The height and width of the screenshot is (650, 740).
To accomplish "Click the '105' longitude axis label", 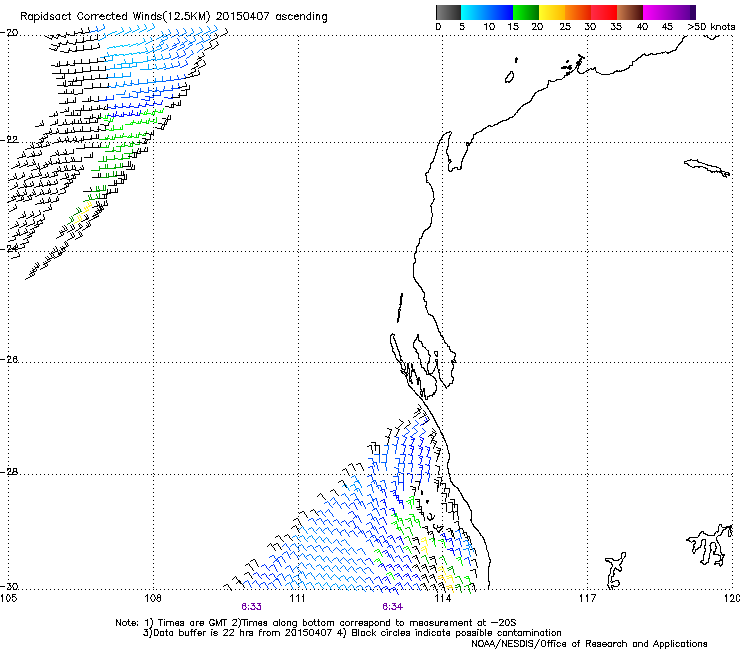I will point(8,599).
